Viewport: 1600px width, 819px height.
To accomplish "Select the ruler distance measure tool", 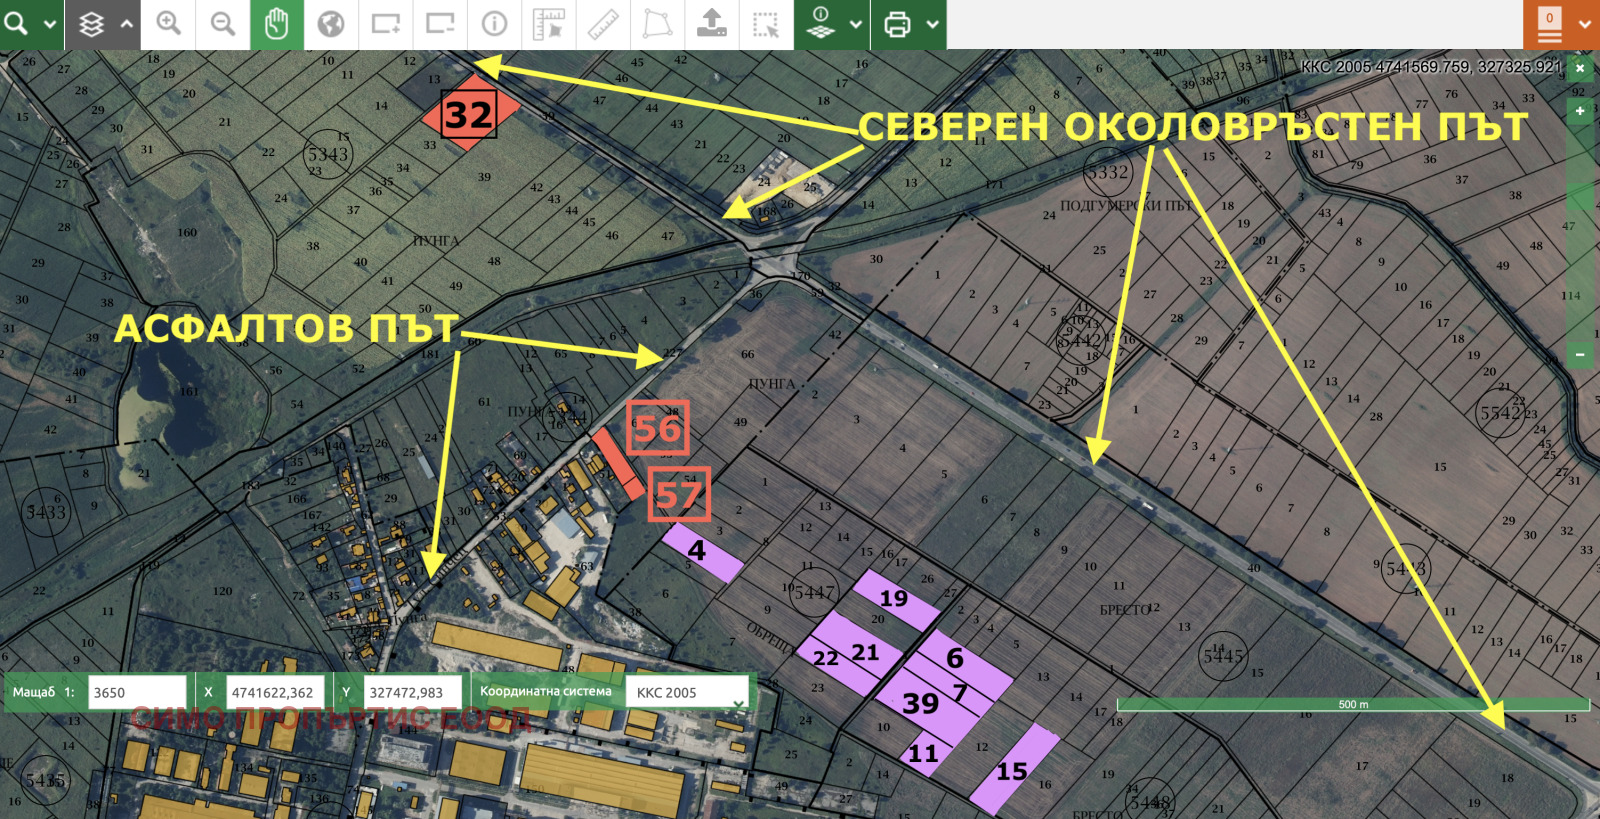I will coord(603,24).
